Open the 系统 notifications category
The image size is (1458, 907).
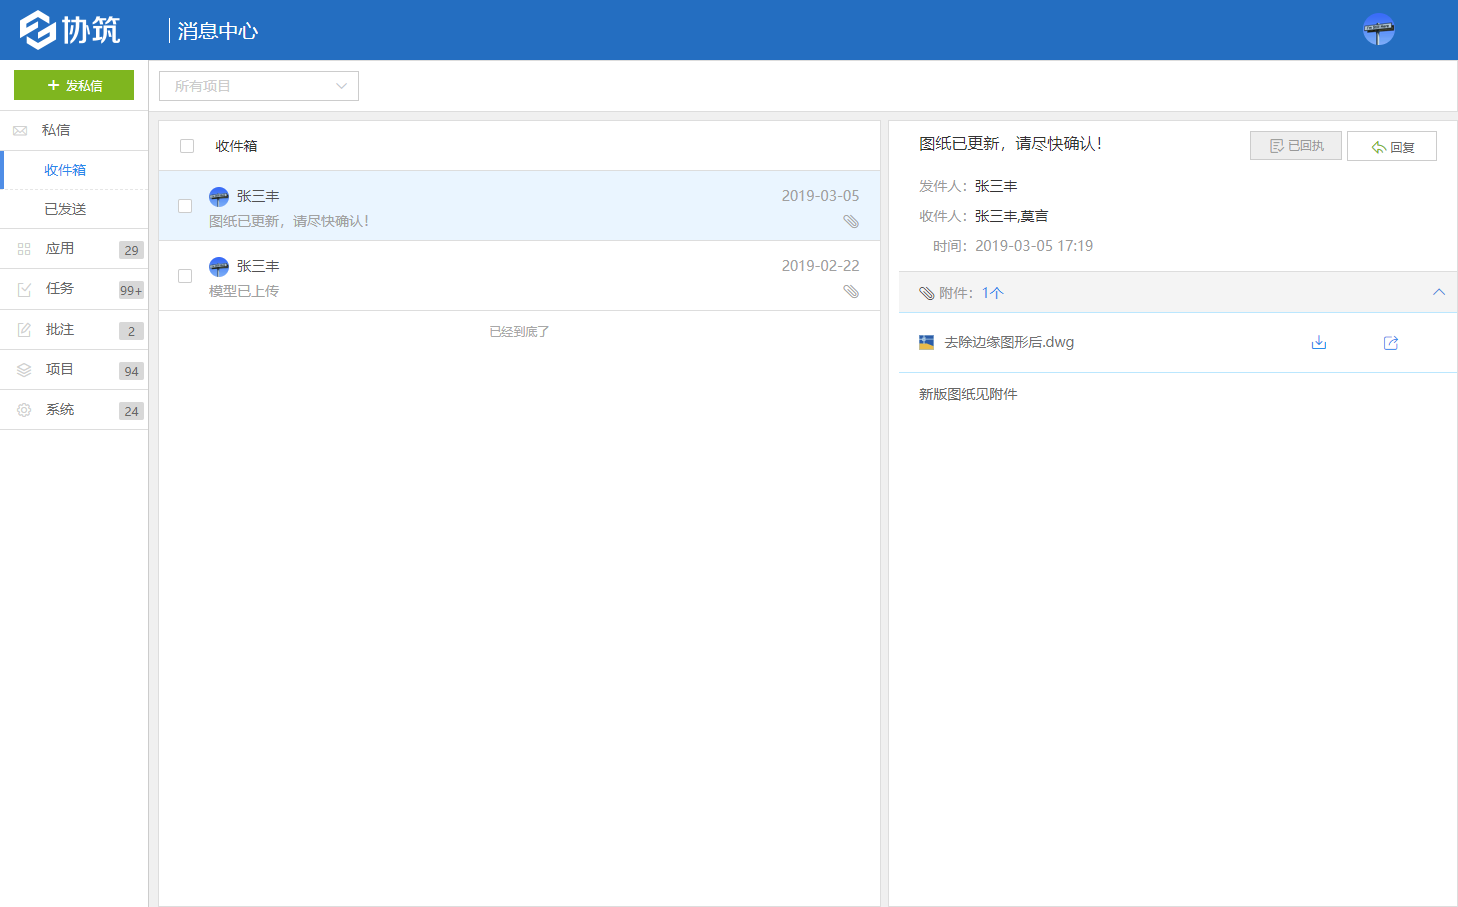[60, 410]
